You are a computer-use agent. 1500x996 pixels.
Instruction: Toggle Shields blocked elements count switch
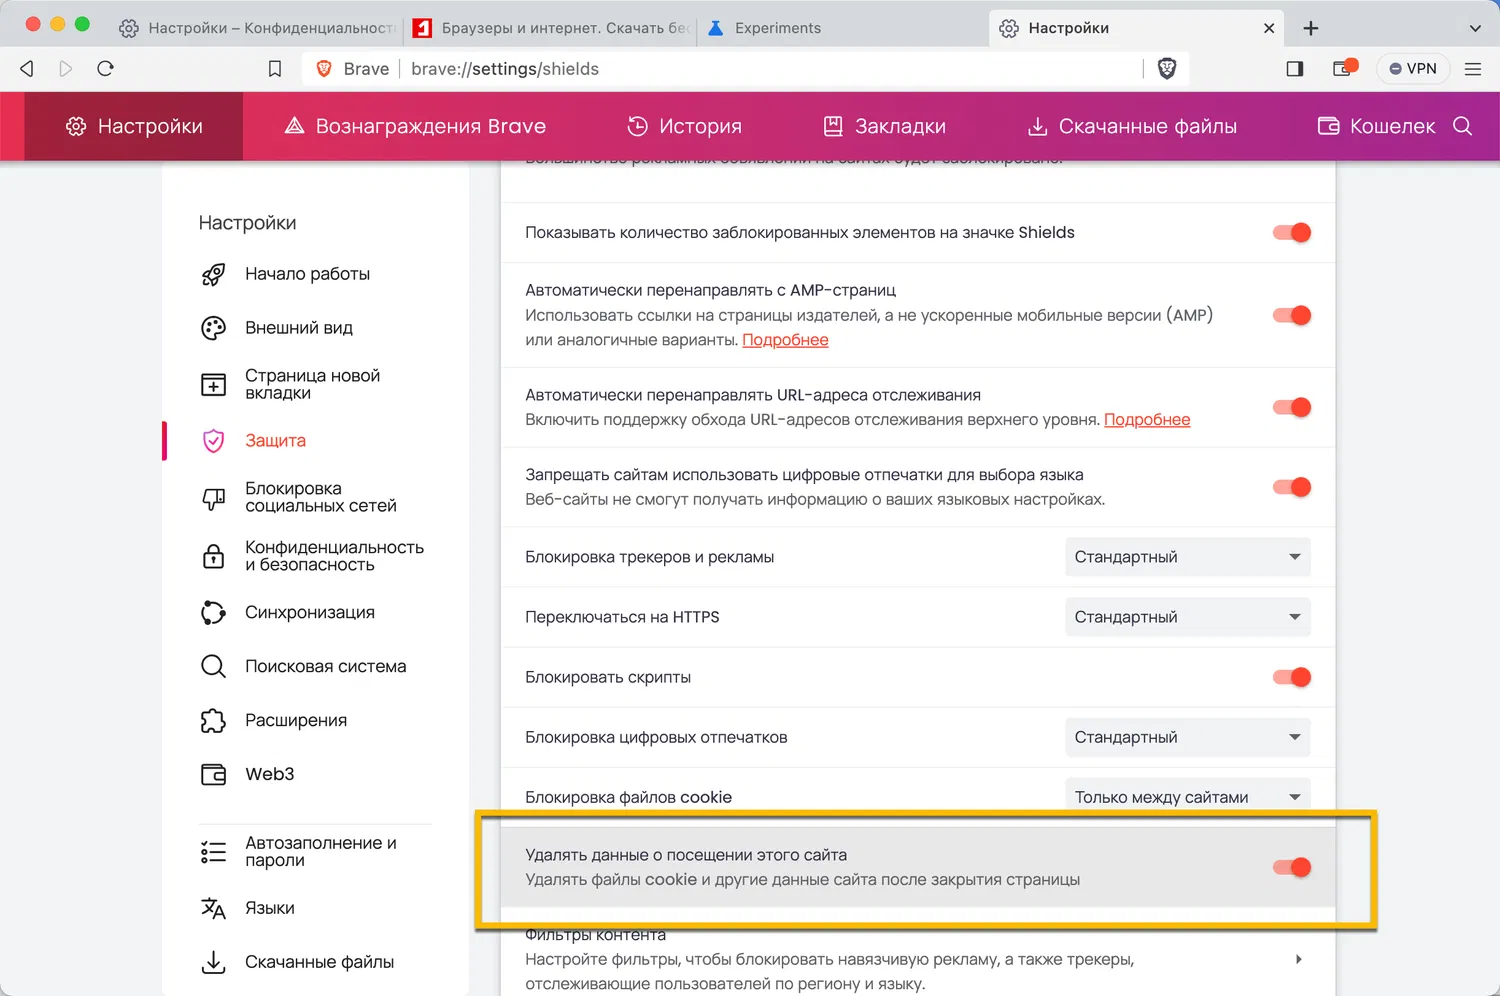[x=1291, y=233]
